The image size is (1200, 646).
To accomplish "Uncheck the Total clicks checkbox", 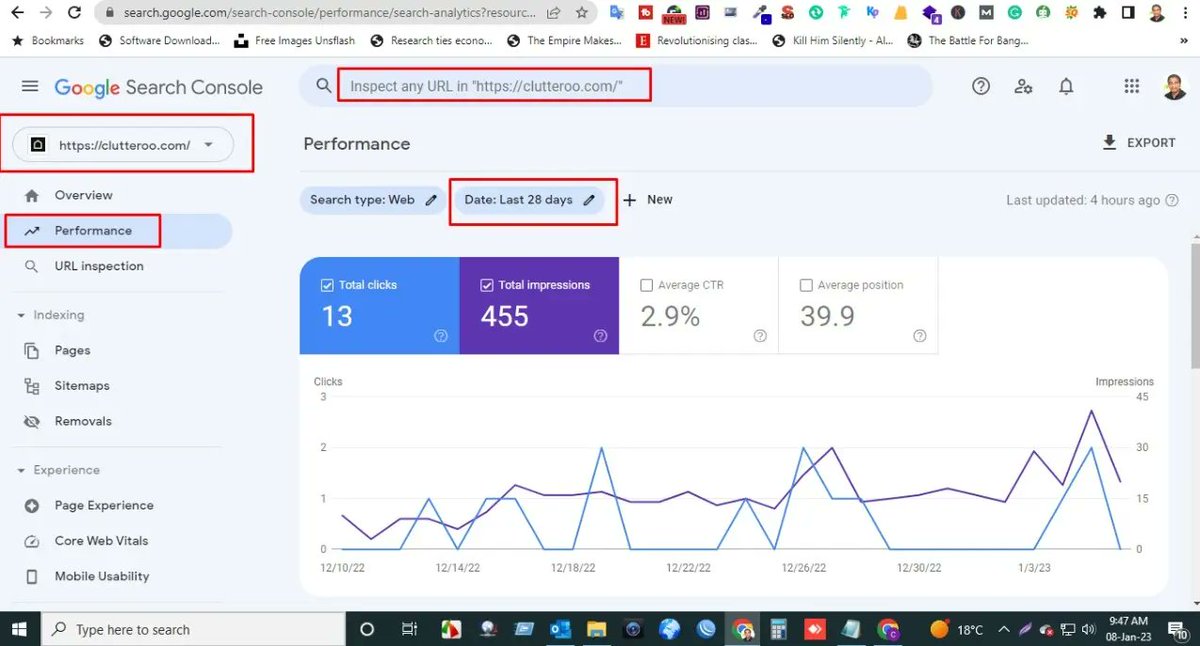I will [x=327, y=285].
